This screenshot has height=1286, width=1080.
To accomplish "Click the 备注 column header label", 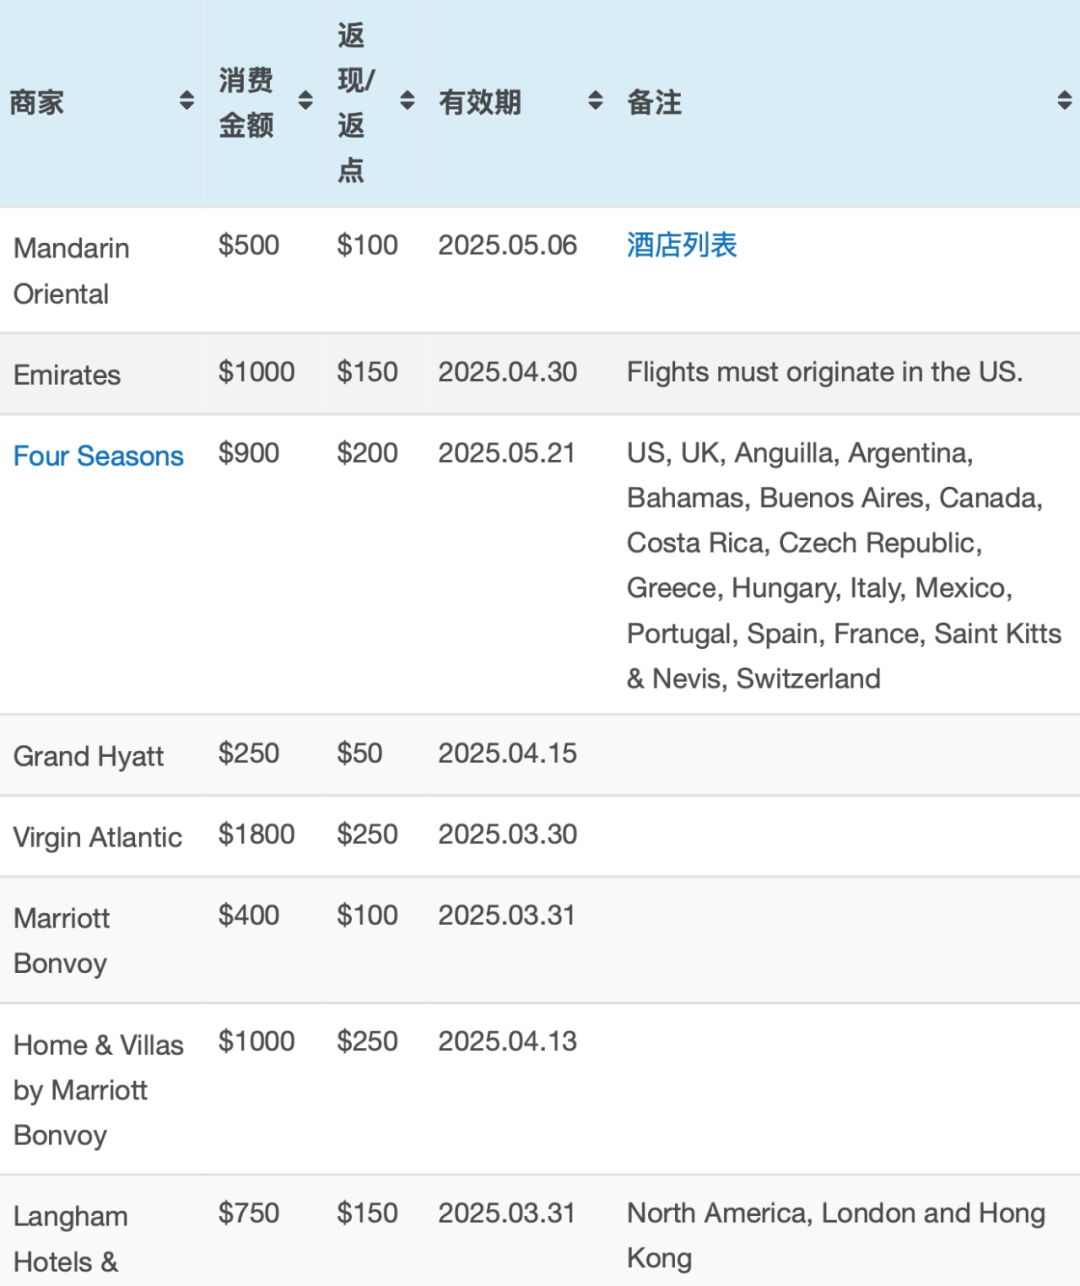I will 654,102.
